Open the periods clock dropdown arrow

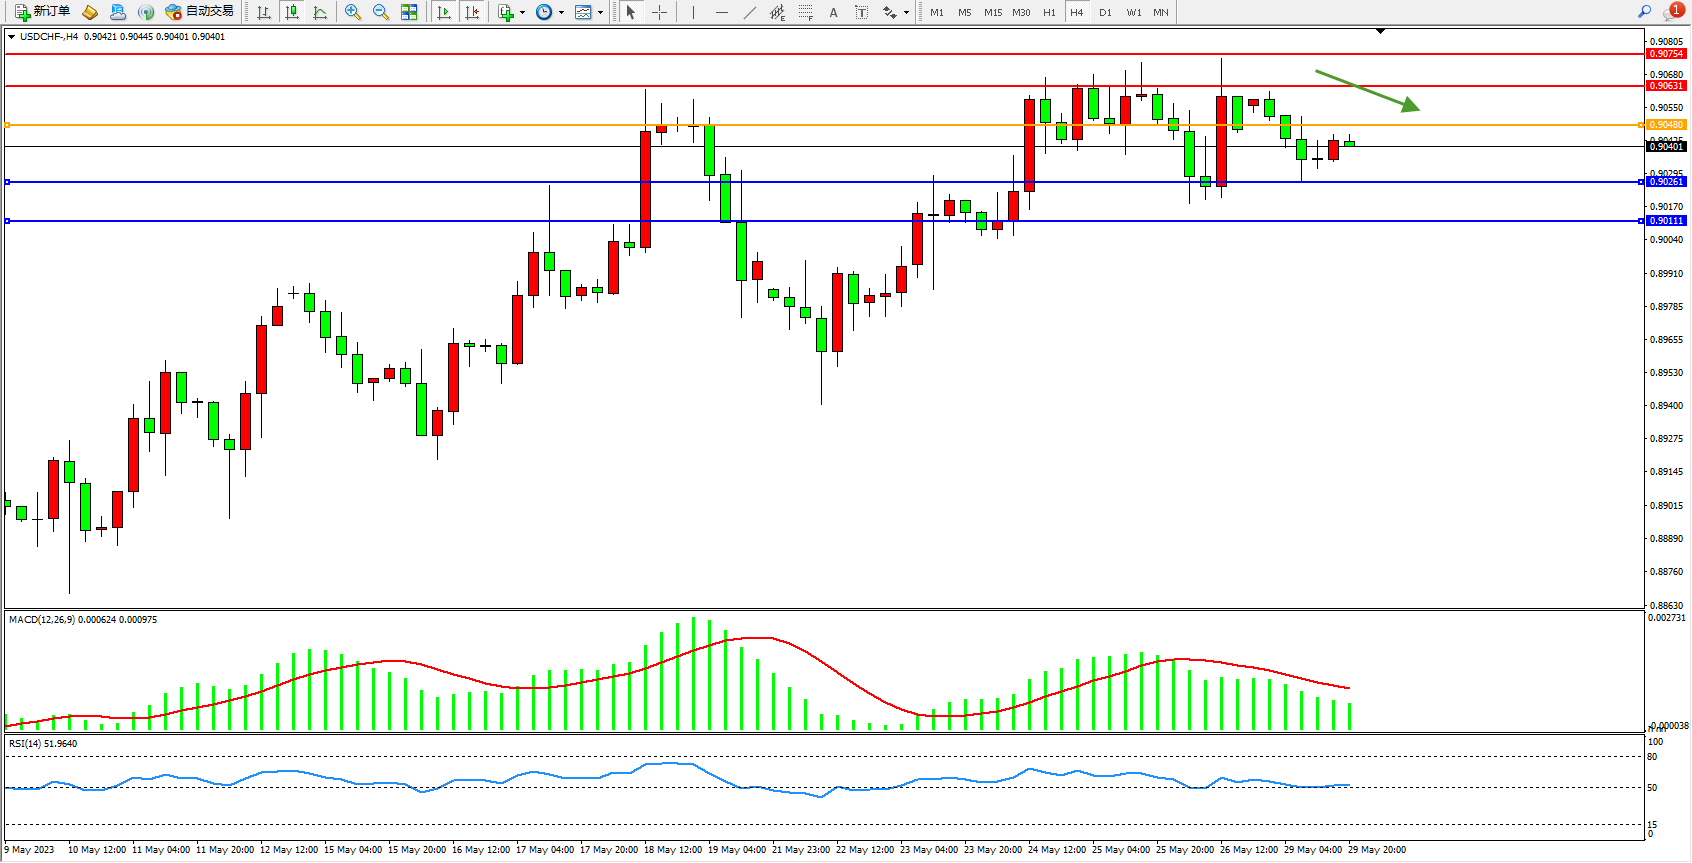[x=561, y=13]
